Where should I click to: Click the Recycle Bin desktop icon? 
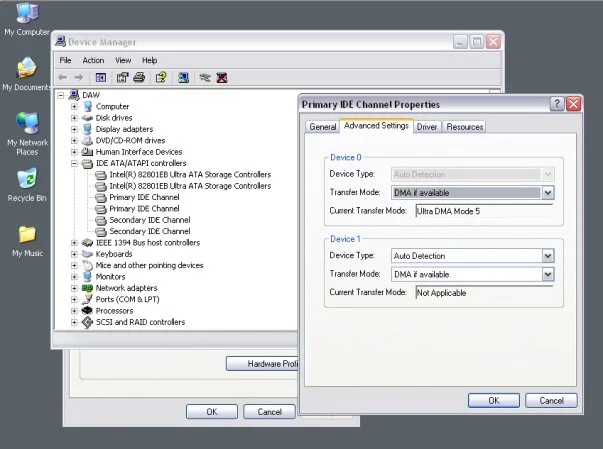click(27, 178)
